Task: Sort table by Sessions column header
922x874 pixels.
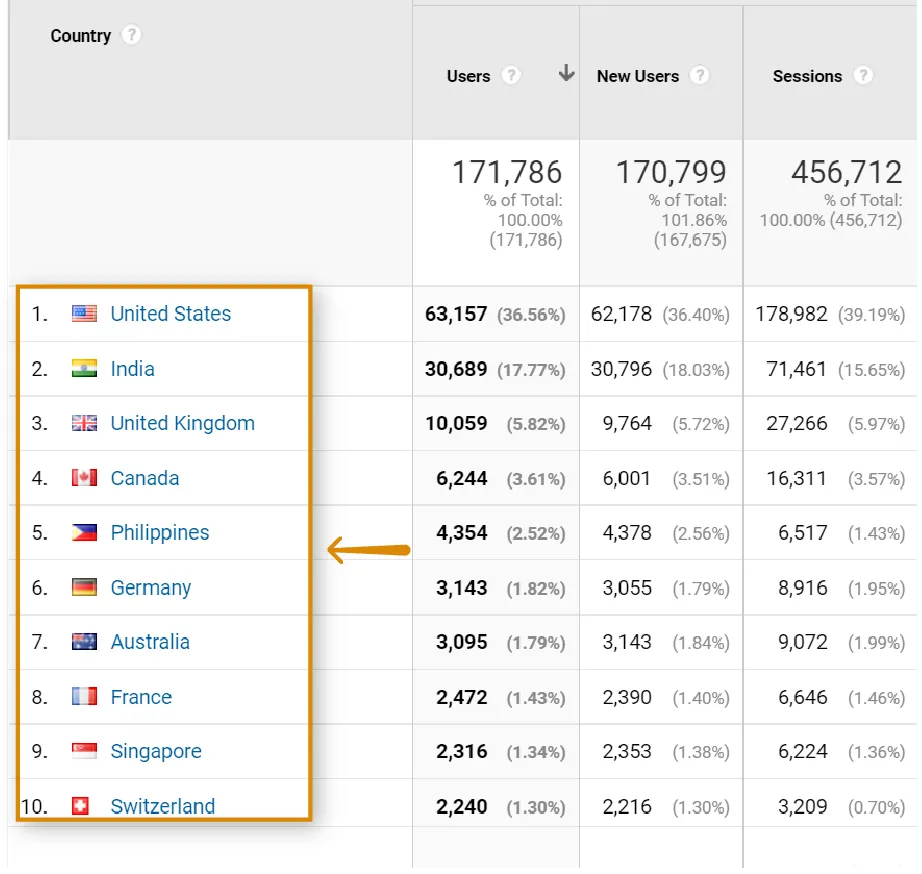Action: pos(807,76)
